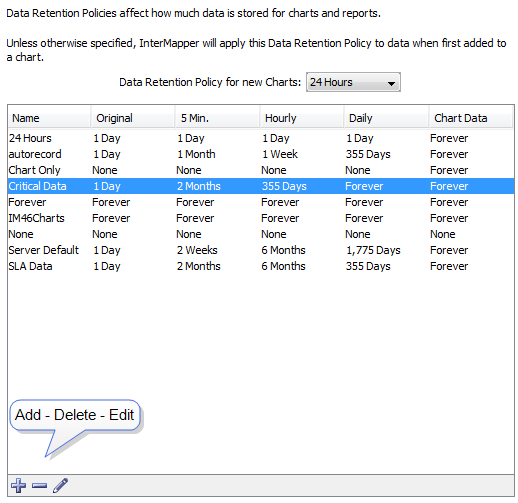Select the None policy row
Image resolution: width=518 pixels, height=503 pixels.
[261, 234]
